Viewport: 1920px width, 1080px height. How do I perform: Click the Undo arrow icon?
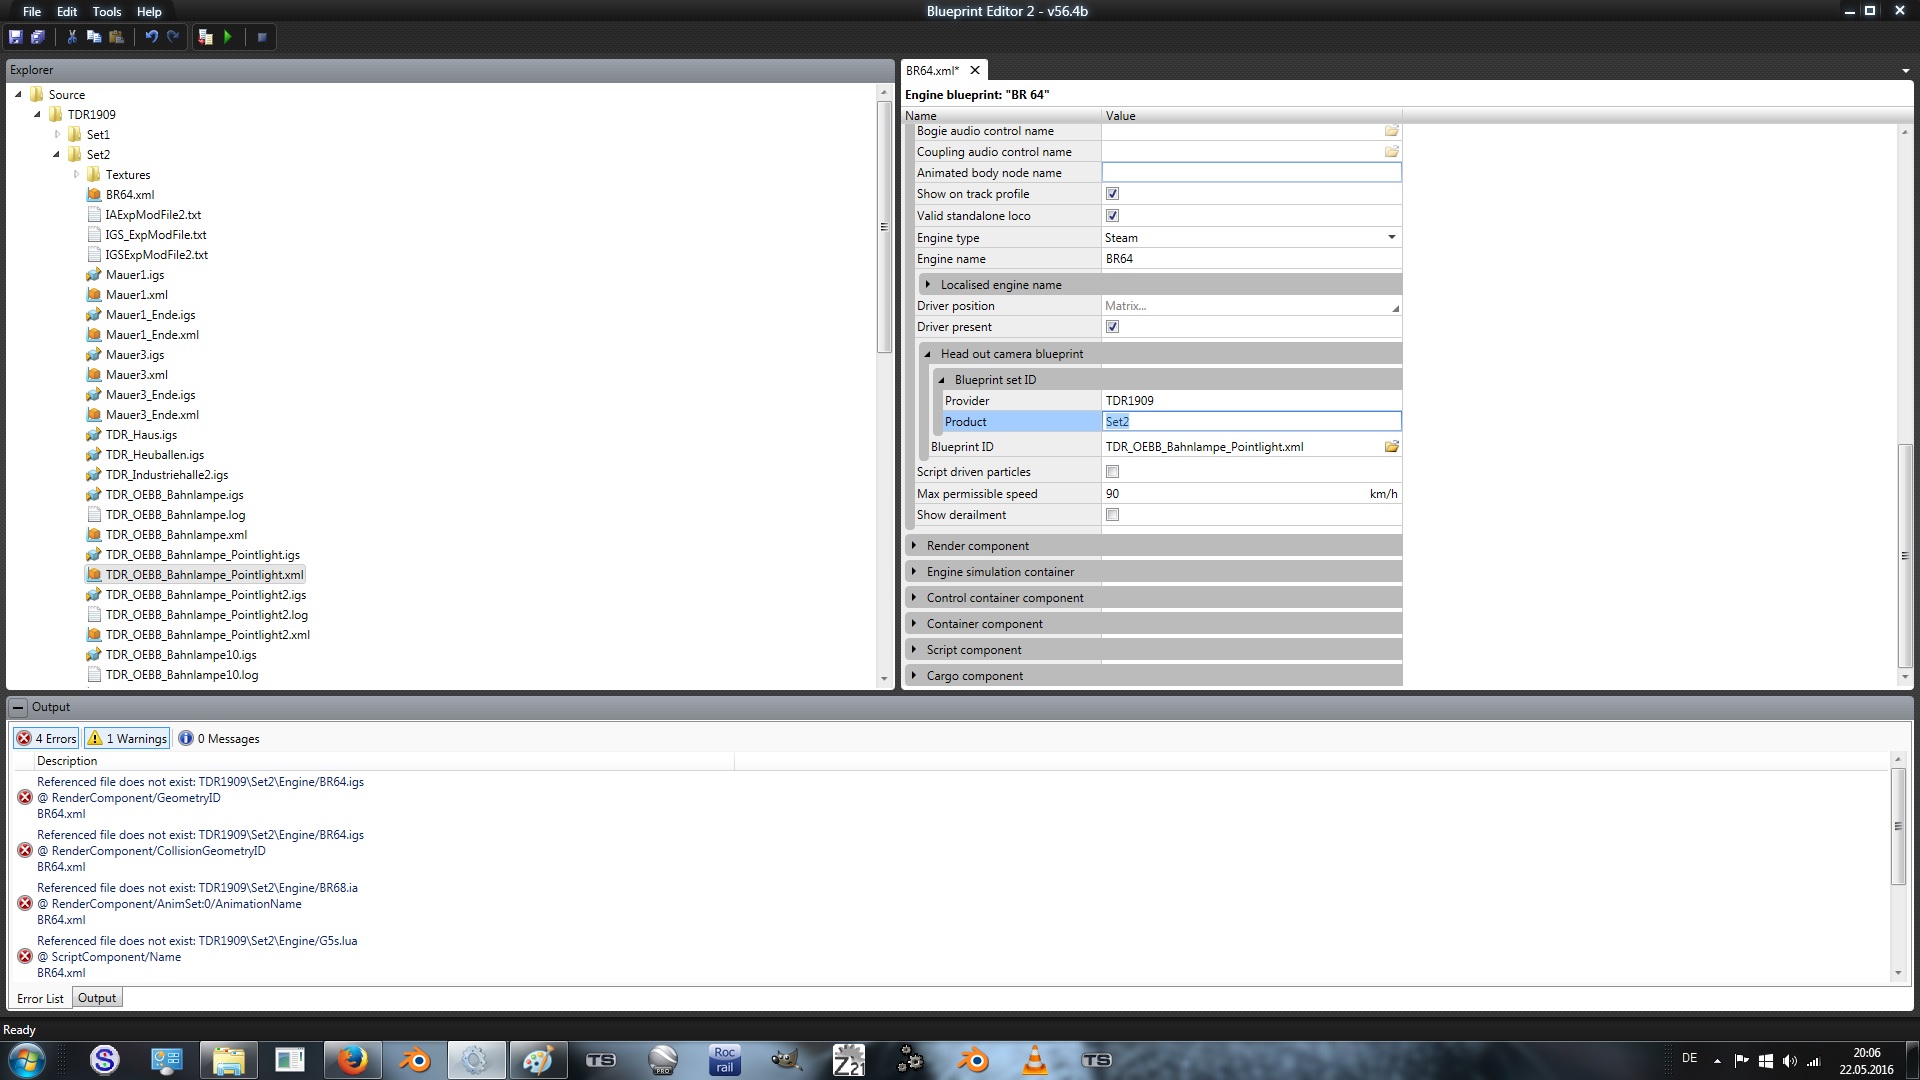(151, 37)
